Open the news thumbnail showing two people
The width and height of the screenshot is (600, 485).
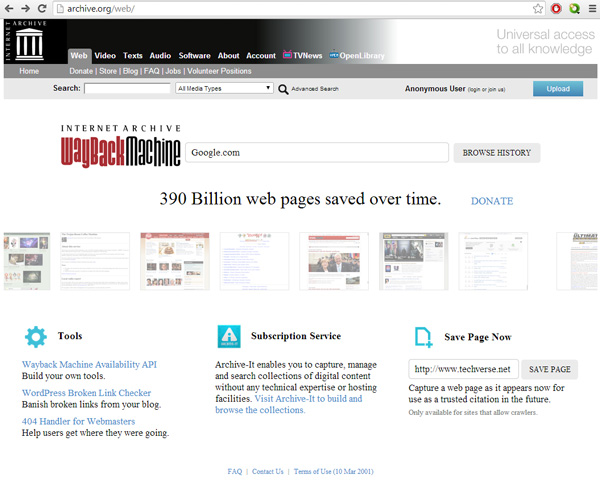(334, 261)
